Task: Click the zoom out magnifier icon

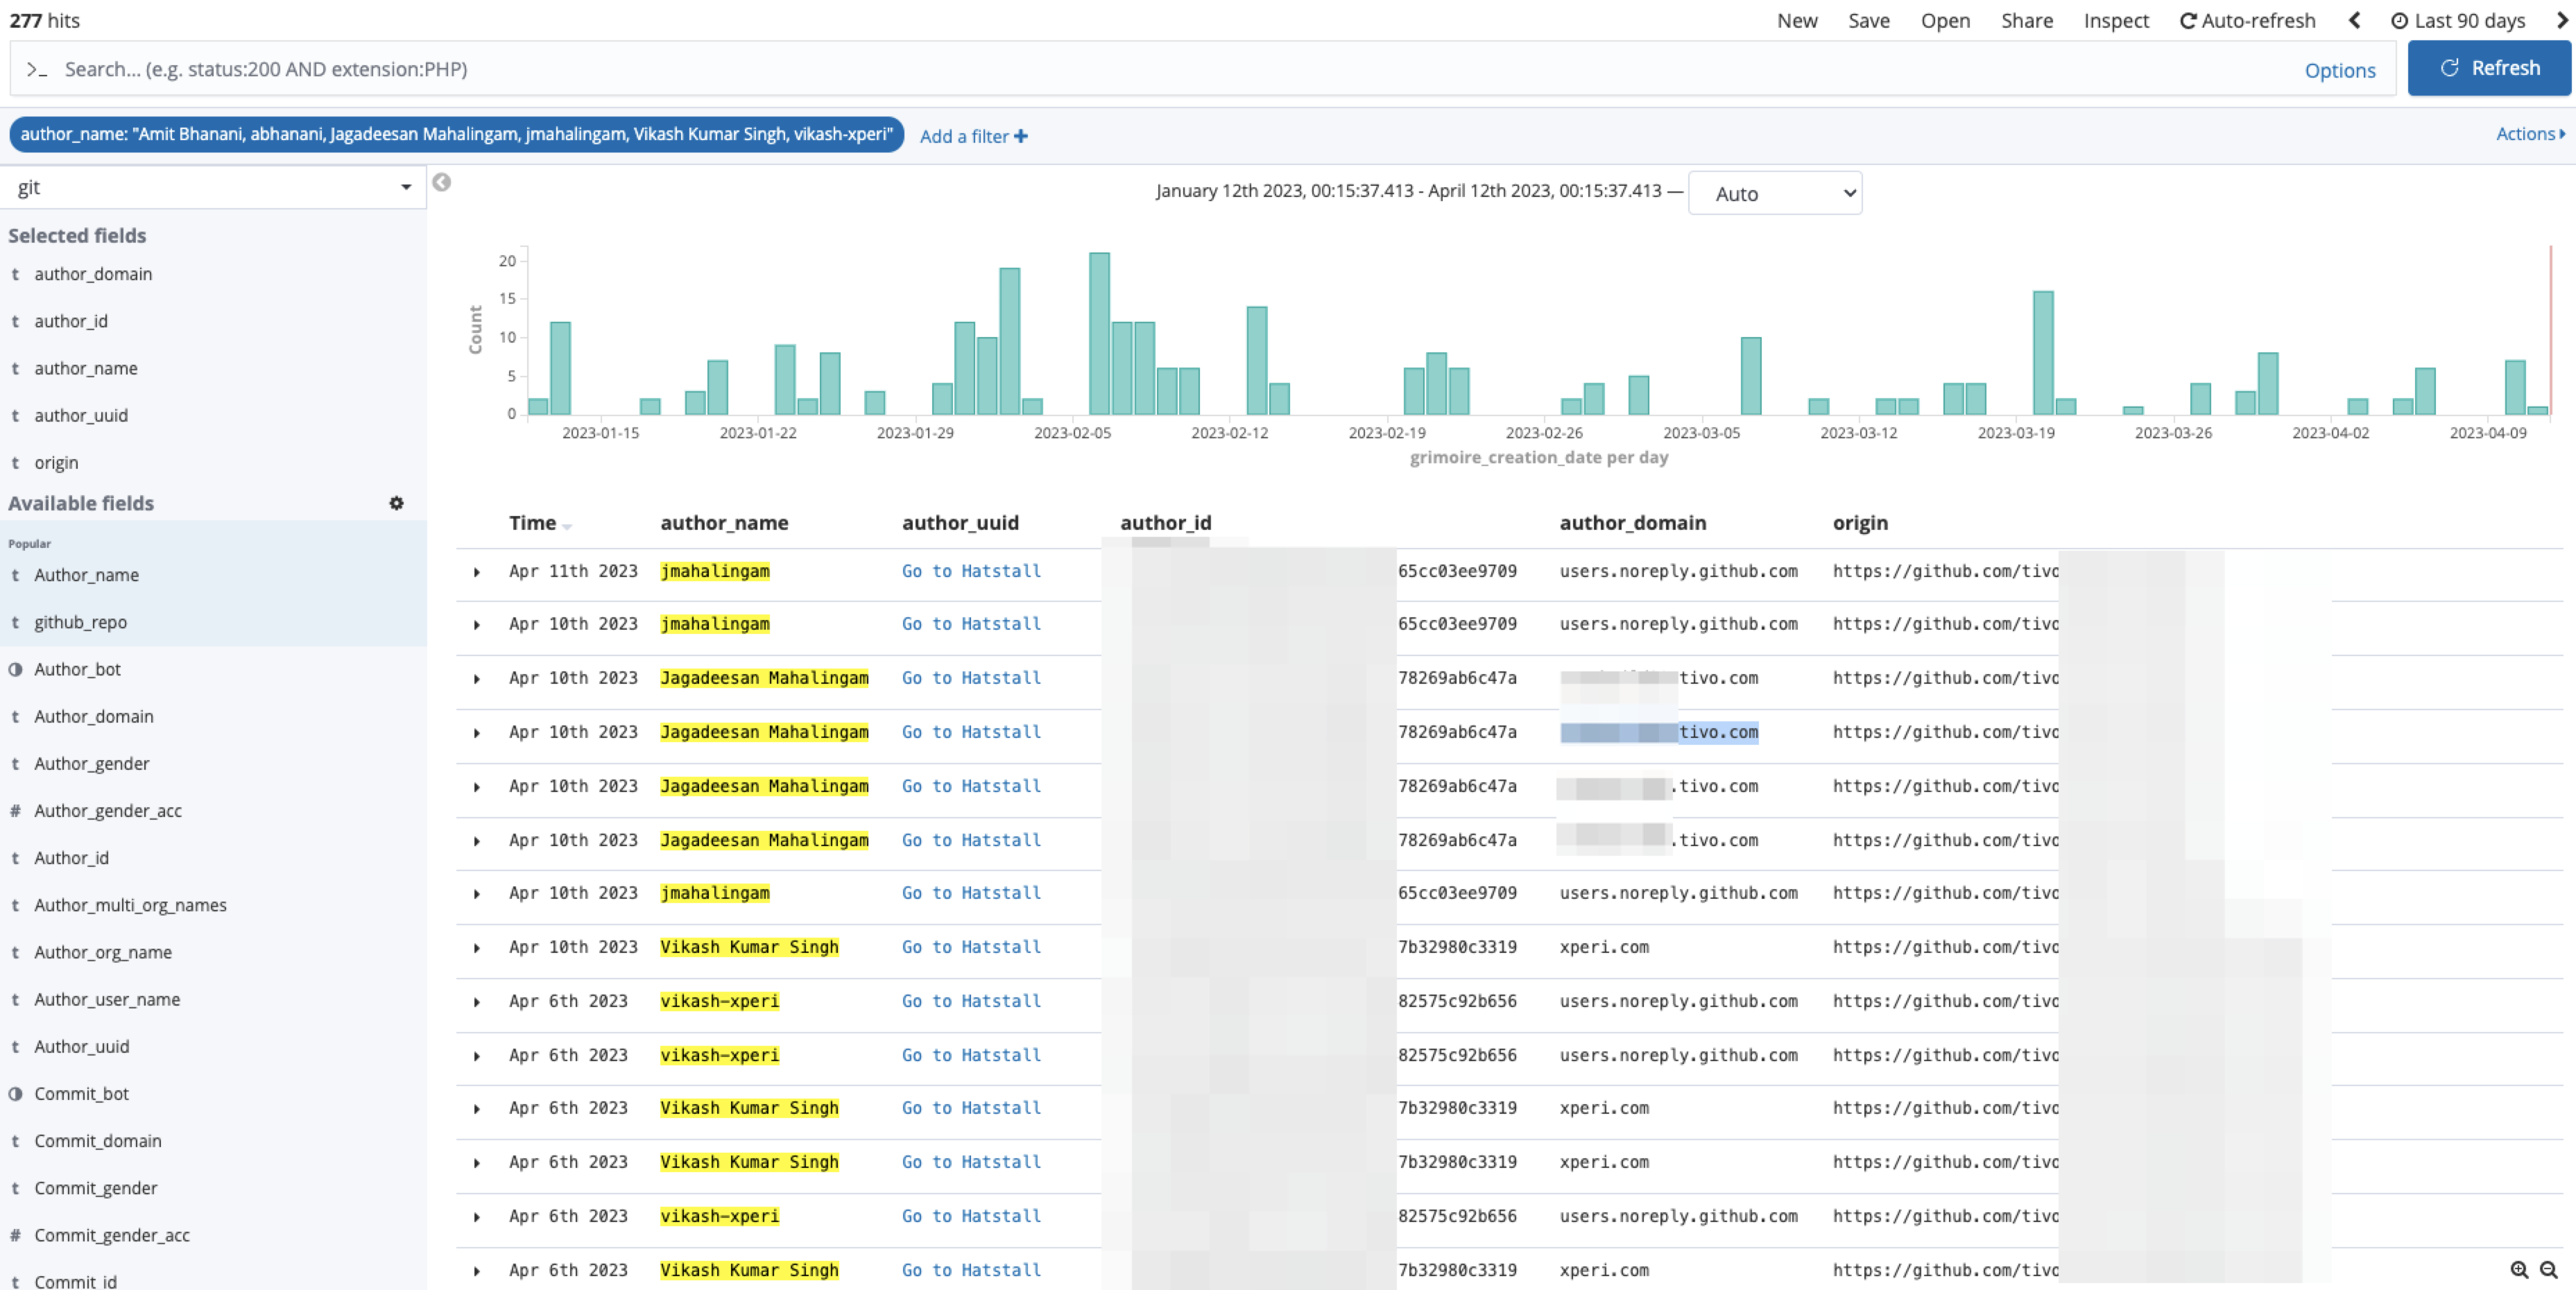Action: 2549,1269
